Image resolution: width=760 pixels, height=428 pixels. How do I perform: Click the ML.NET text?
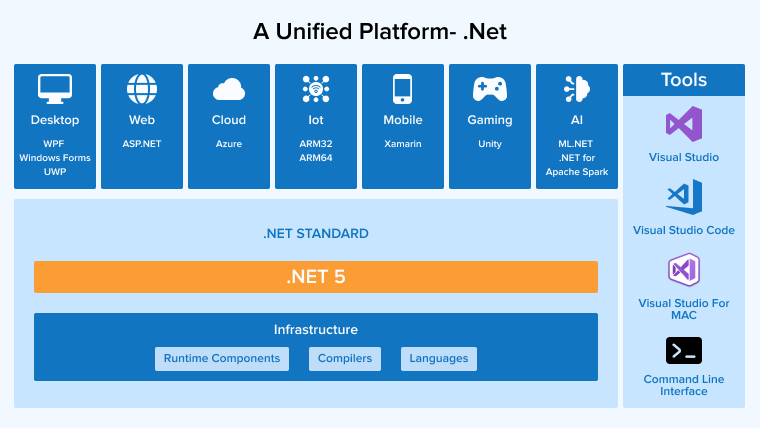coord(575,144)
